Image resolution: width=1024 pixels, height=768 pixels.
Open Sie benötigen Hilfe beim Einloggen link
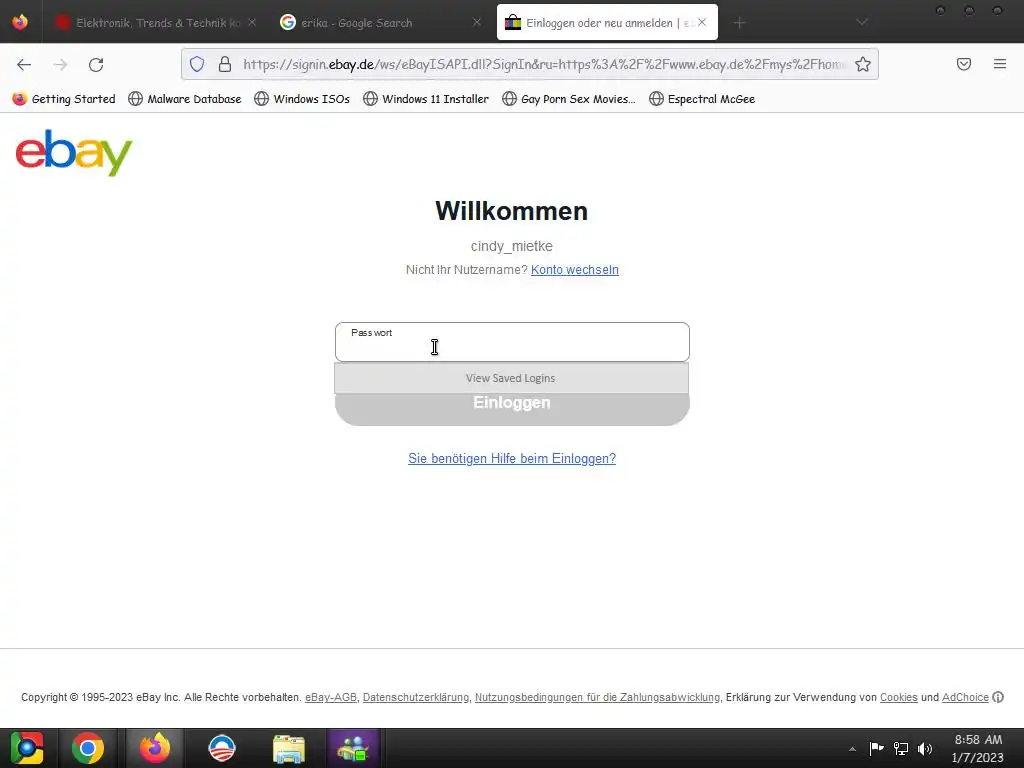point(512,458)
